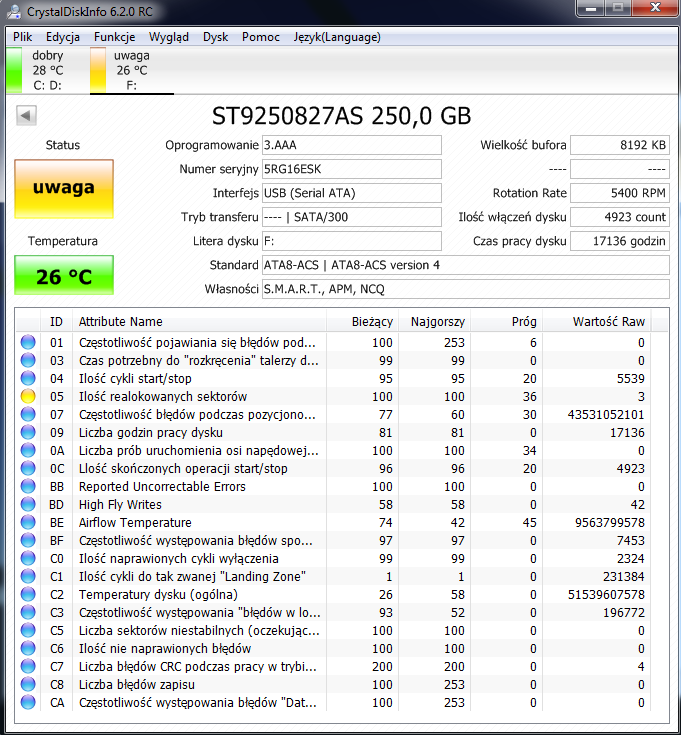The width and height of the screenshot is (681, 736).
Task: Open the Wygląd menu
Action: pyautogui.click(x=168, y=37)
